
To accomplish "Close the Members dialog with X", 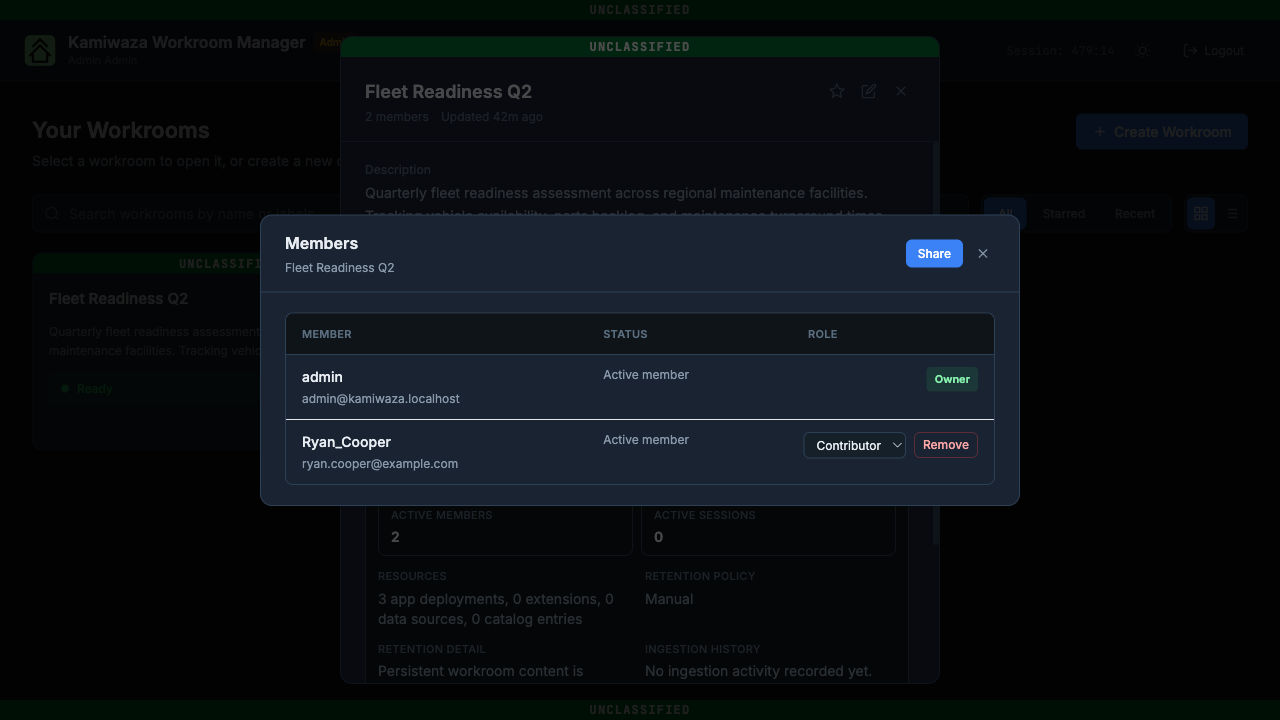I will click(x=983, y=254).
